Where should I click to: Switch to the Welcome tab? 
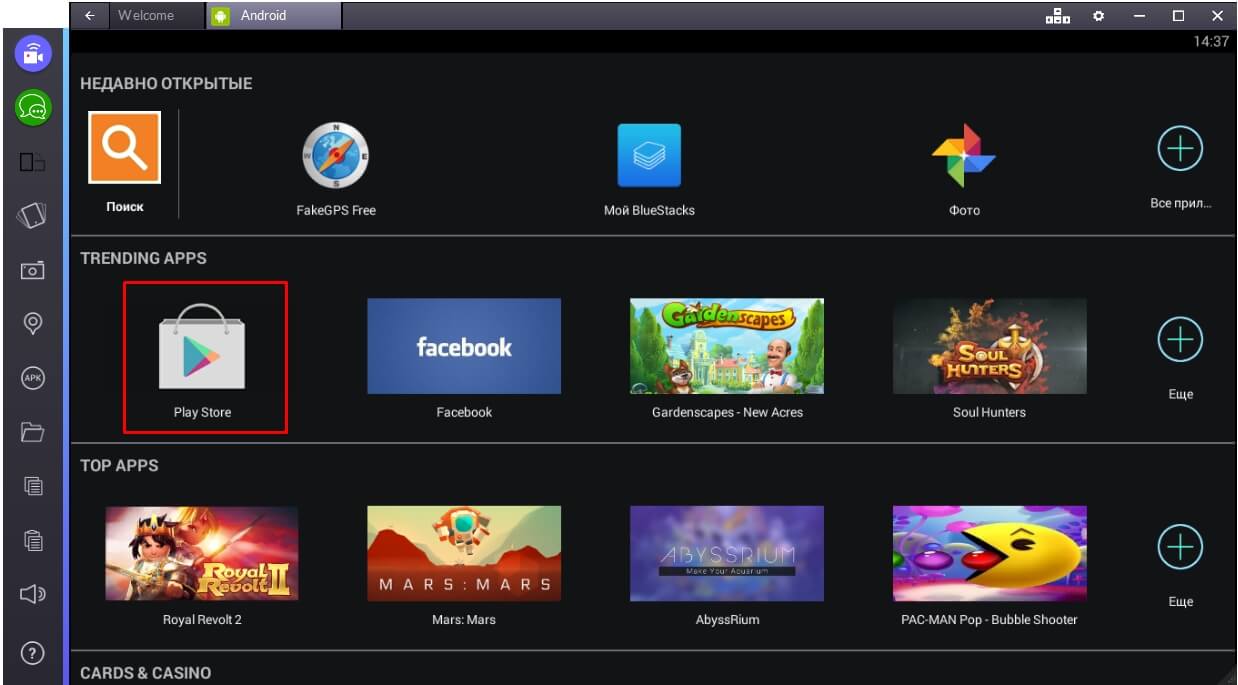(145, 15)
